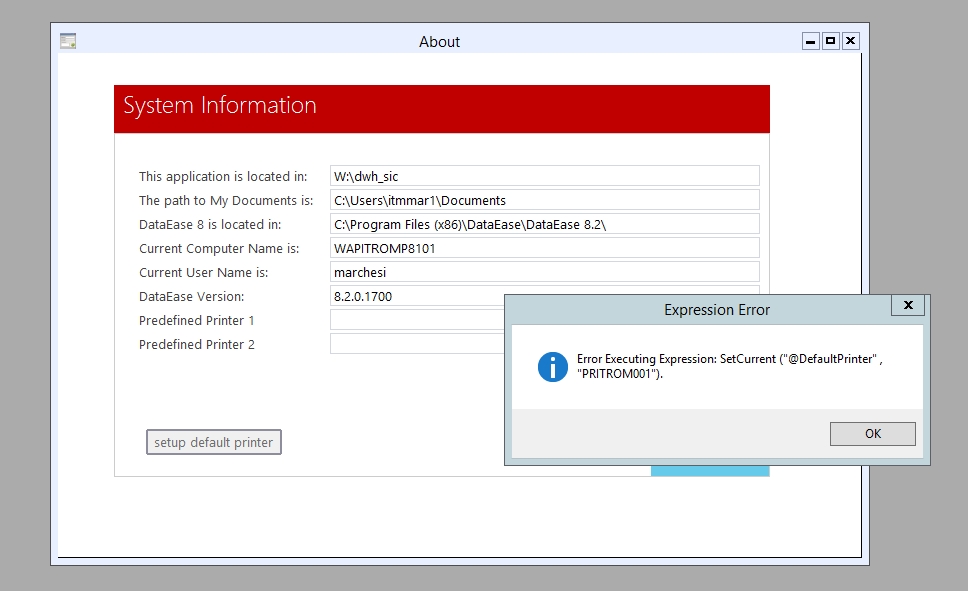Click the 'DataEase 8 is located in:' label

coord(210,225)
